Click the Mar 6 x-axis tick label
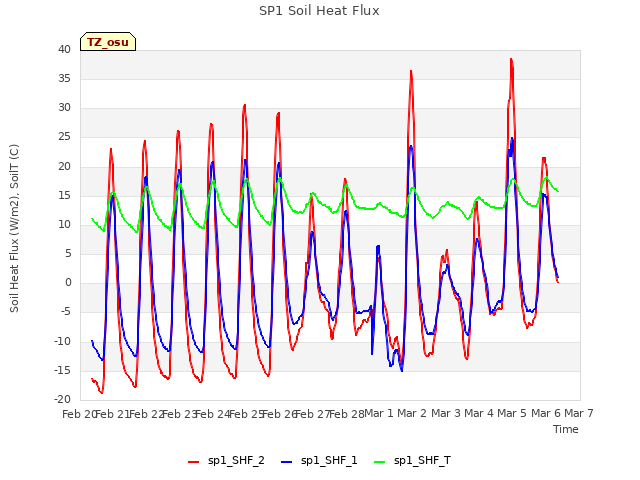This screenshot has width=640, height=480. [x=545, y=413]
